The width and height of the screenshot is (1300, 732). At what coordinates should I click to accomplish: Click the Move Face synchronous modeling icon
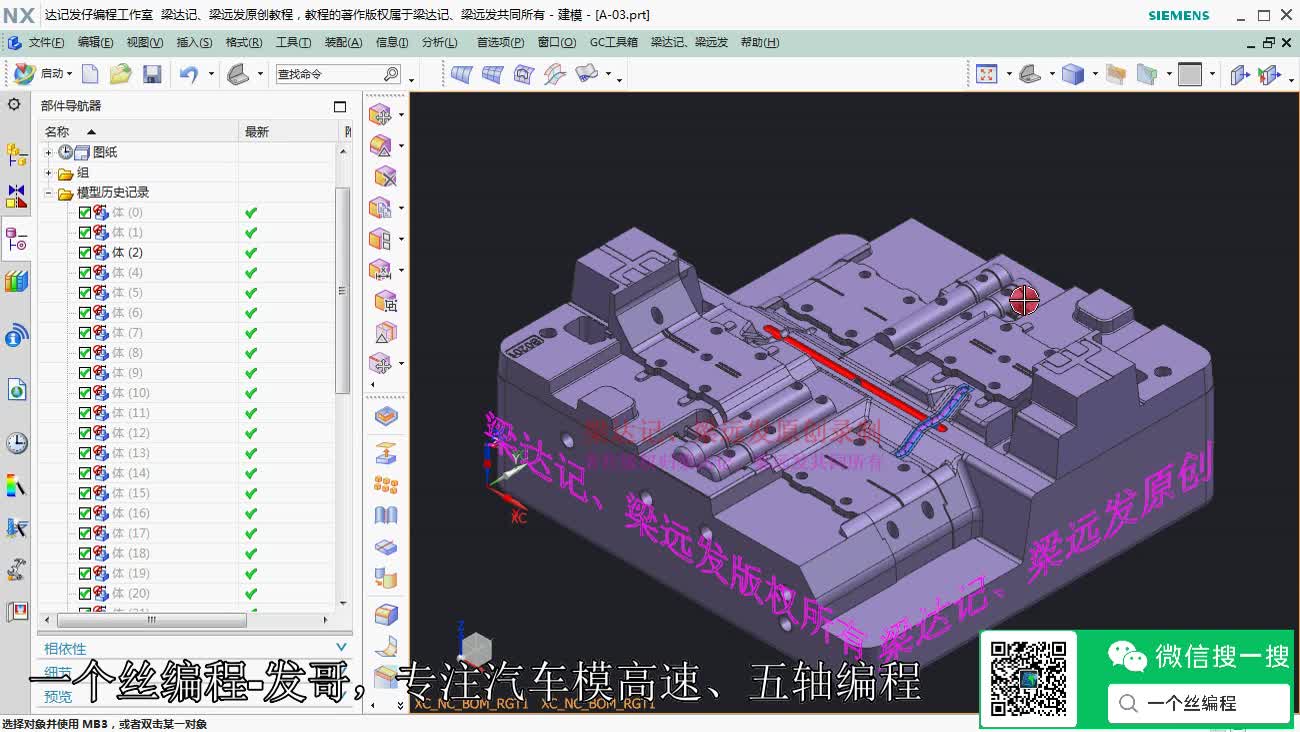pos(381,115)
